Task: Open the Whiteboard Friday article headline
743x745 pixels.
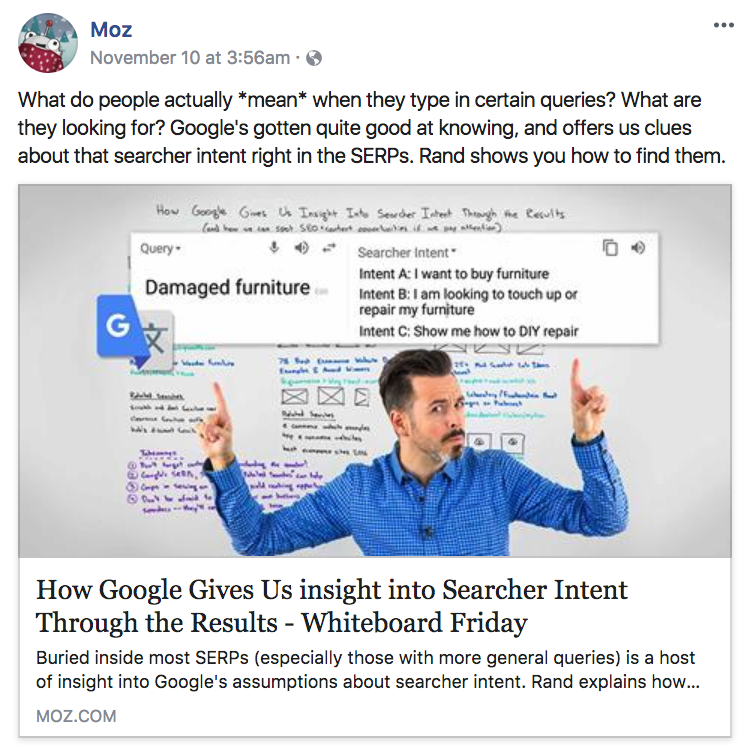Action: tap(332, 606)
